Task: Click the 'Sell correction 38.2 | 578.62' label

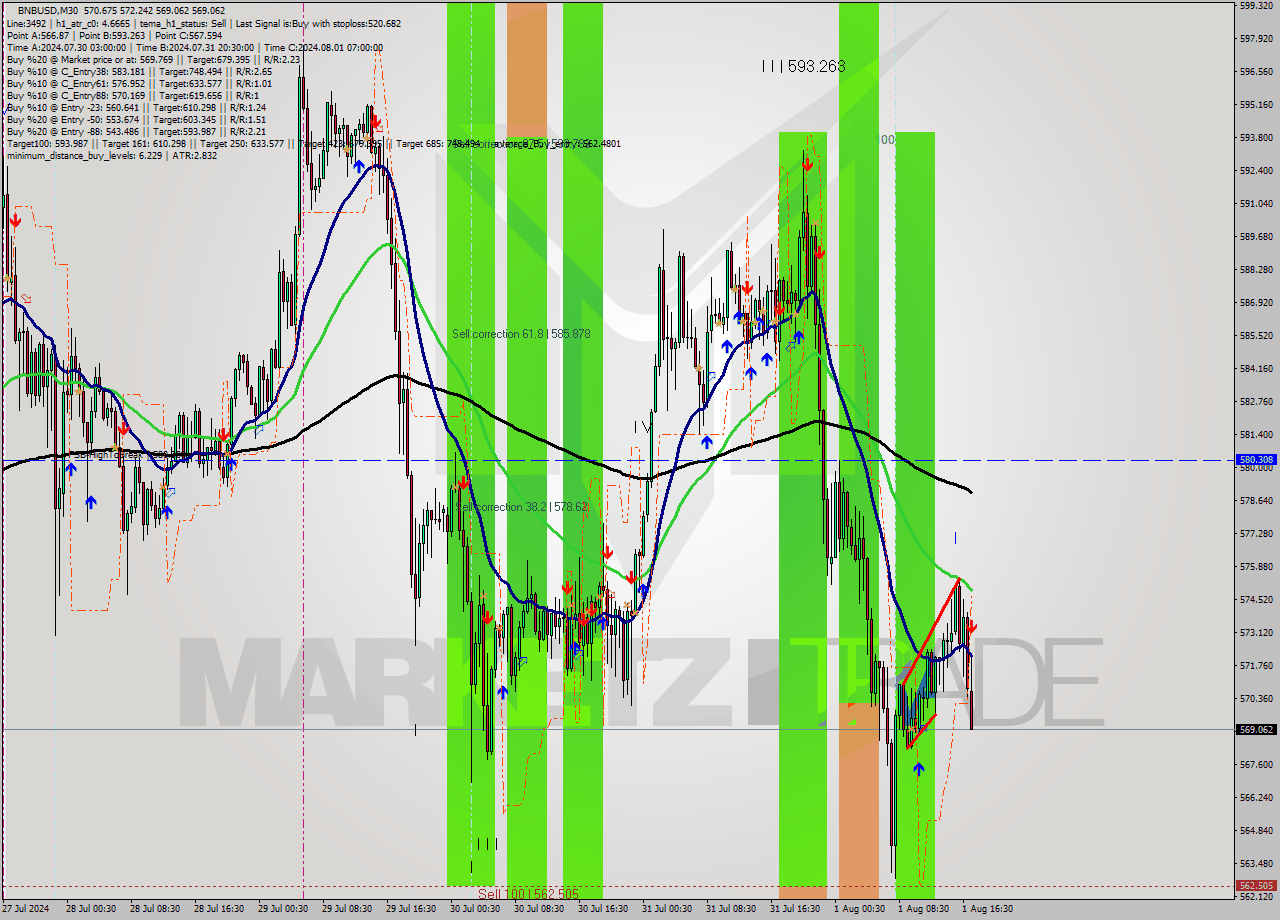Action: tap(522, 507)
